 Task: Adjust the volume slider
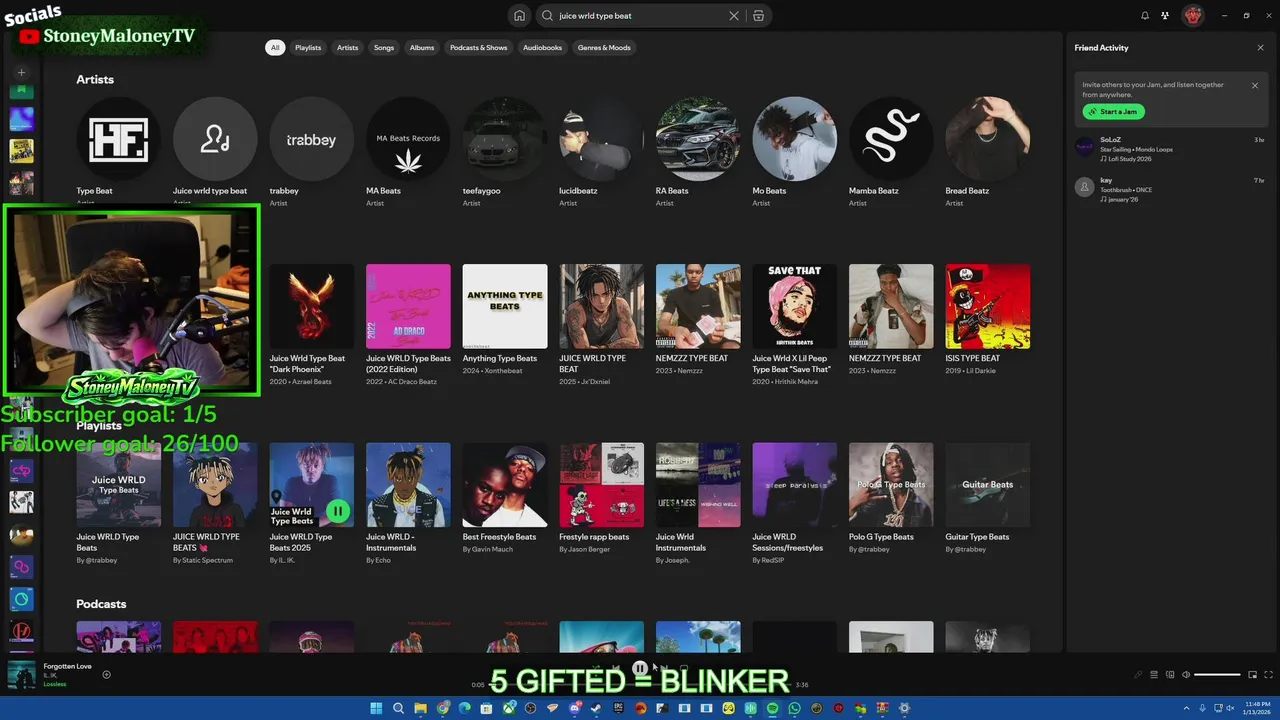[1217, 675]
